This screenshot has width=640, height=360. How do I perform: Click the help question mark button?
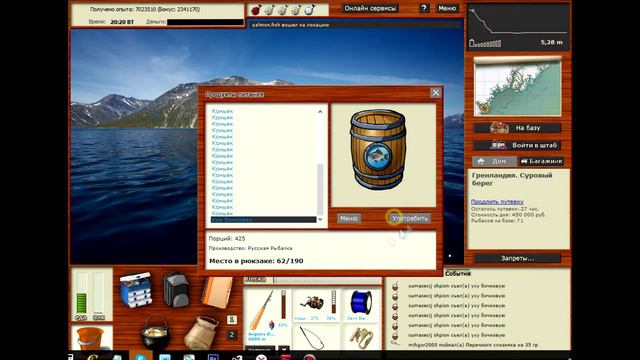424,8
